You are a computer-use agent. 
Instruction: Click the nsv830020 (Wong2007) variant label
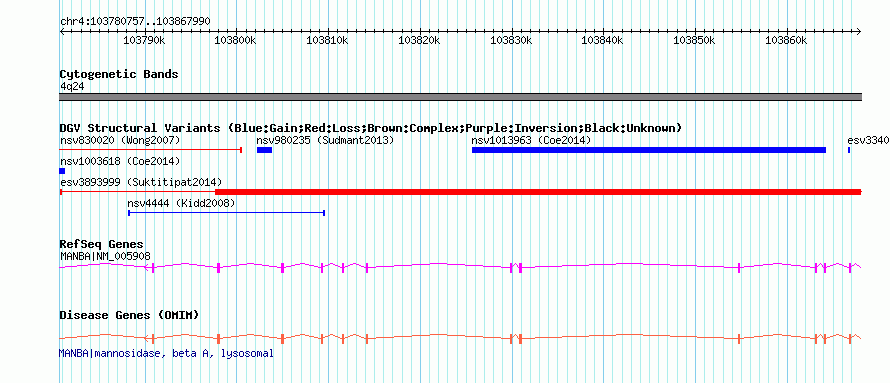tap(120, 140)
